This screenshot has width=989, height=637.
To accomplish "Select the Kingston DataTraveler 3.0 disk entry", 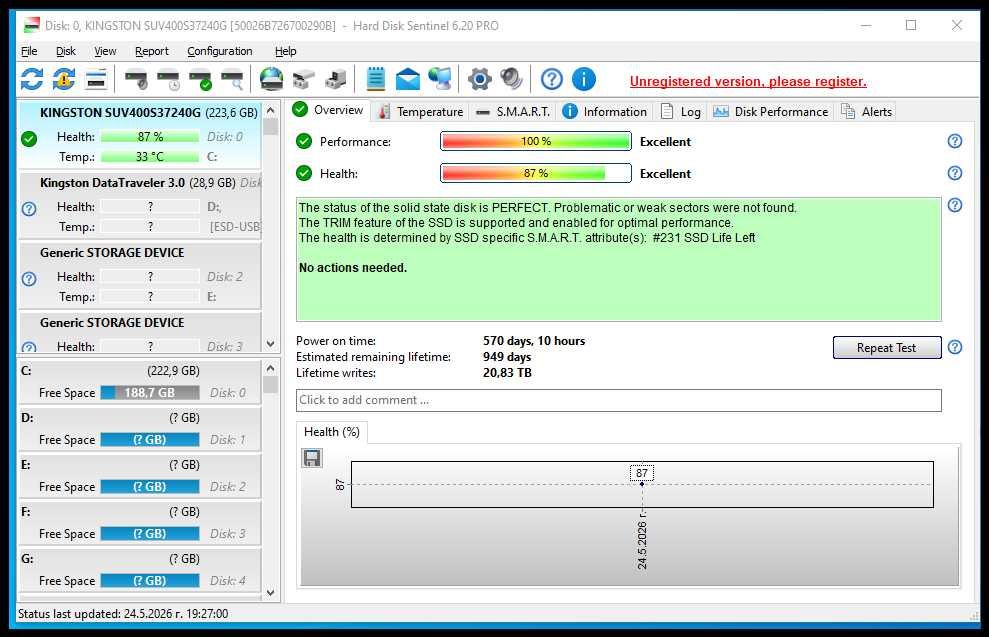I will click(x=139, y=205).
